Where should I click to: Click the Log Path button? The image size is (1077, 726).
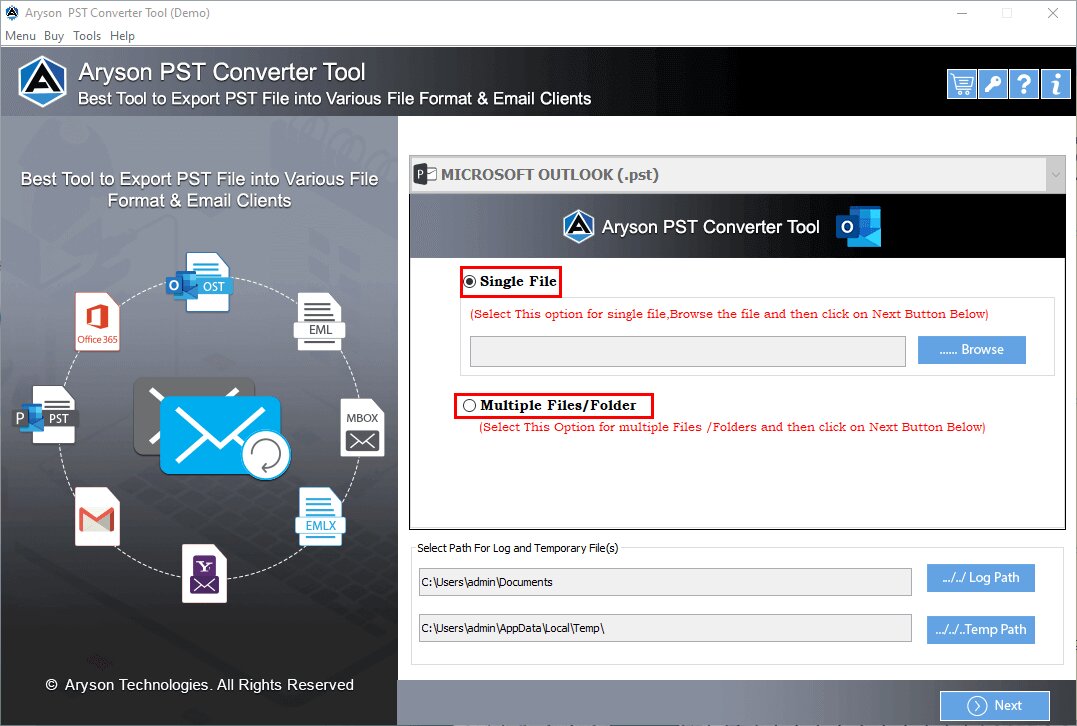(x=980, y=578)
